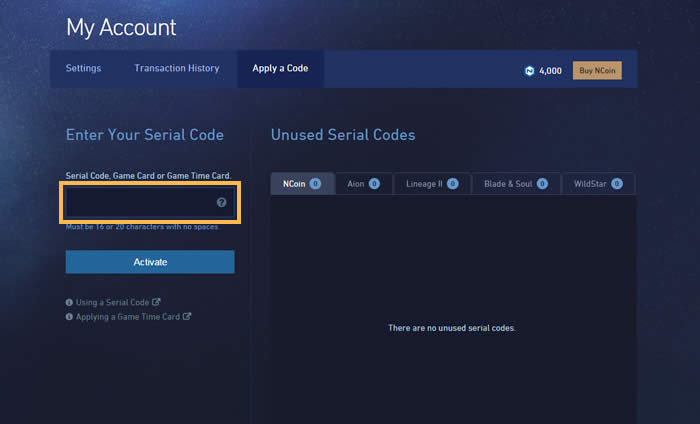Click the Buy NCoin button
The height and width of the screenshot is (424, 700).
(597, 71)
